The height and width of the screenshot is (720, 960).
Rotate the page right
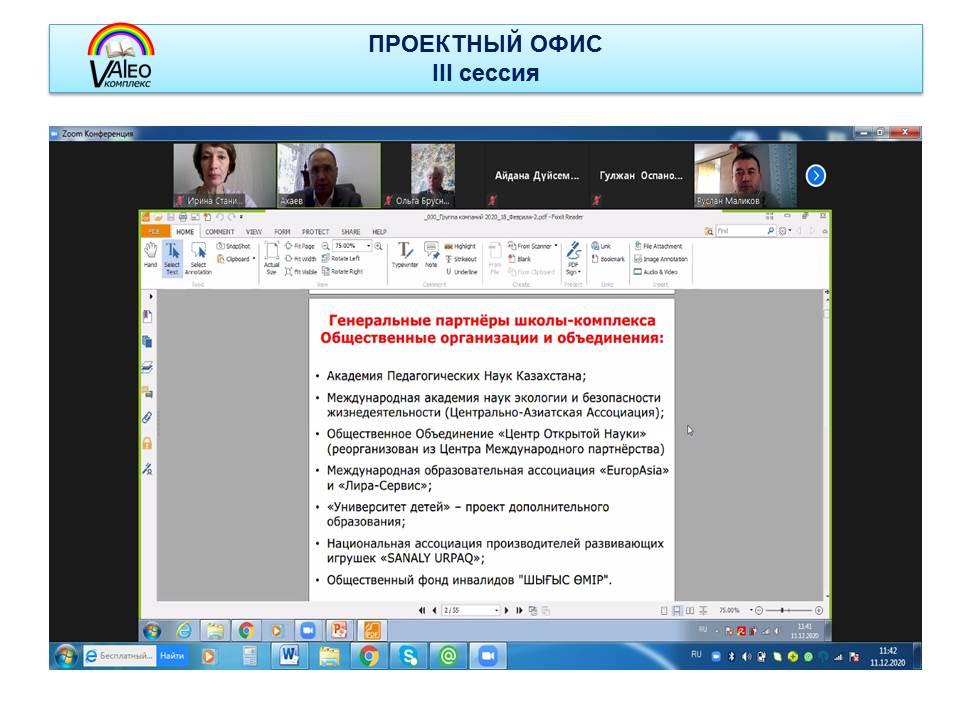[x=343, y=272]
